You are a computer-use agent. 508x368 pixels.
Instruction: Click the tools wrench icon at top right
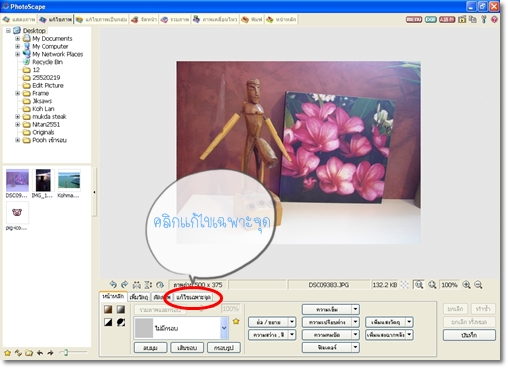coord(484,19)
